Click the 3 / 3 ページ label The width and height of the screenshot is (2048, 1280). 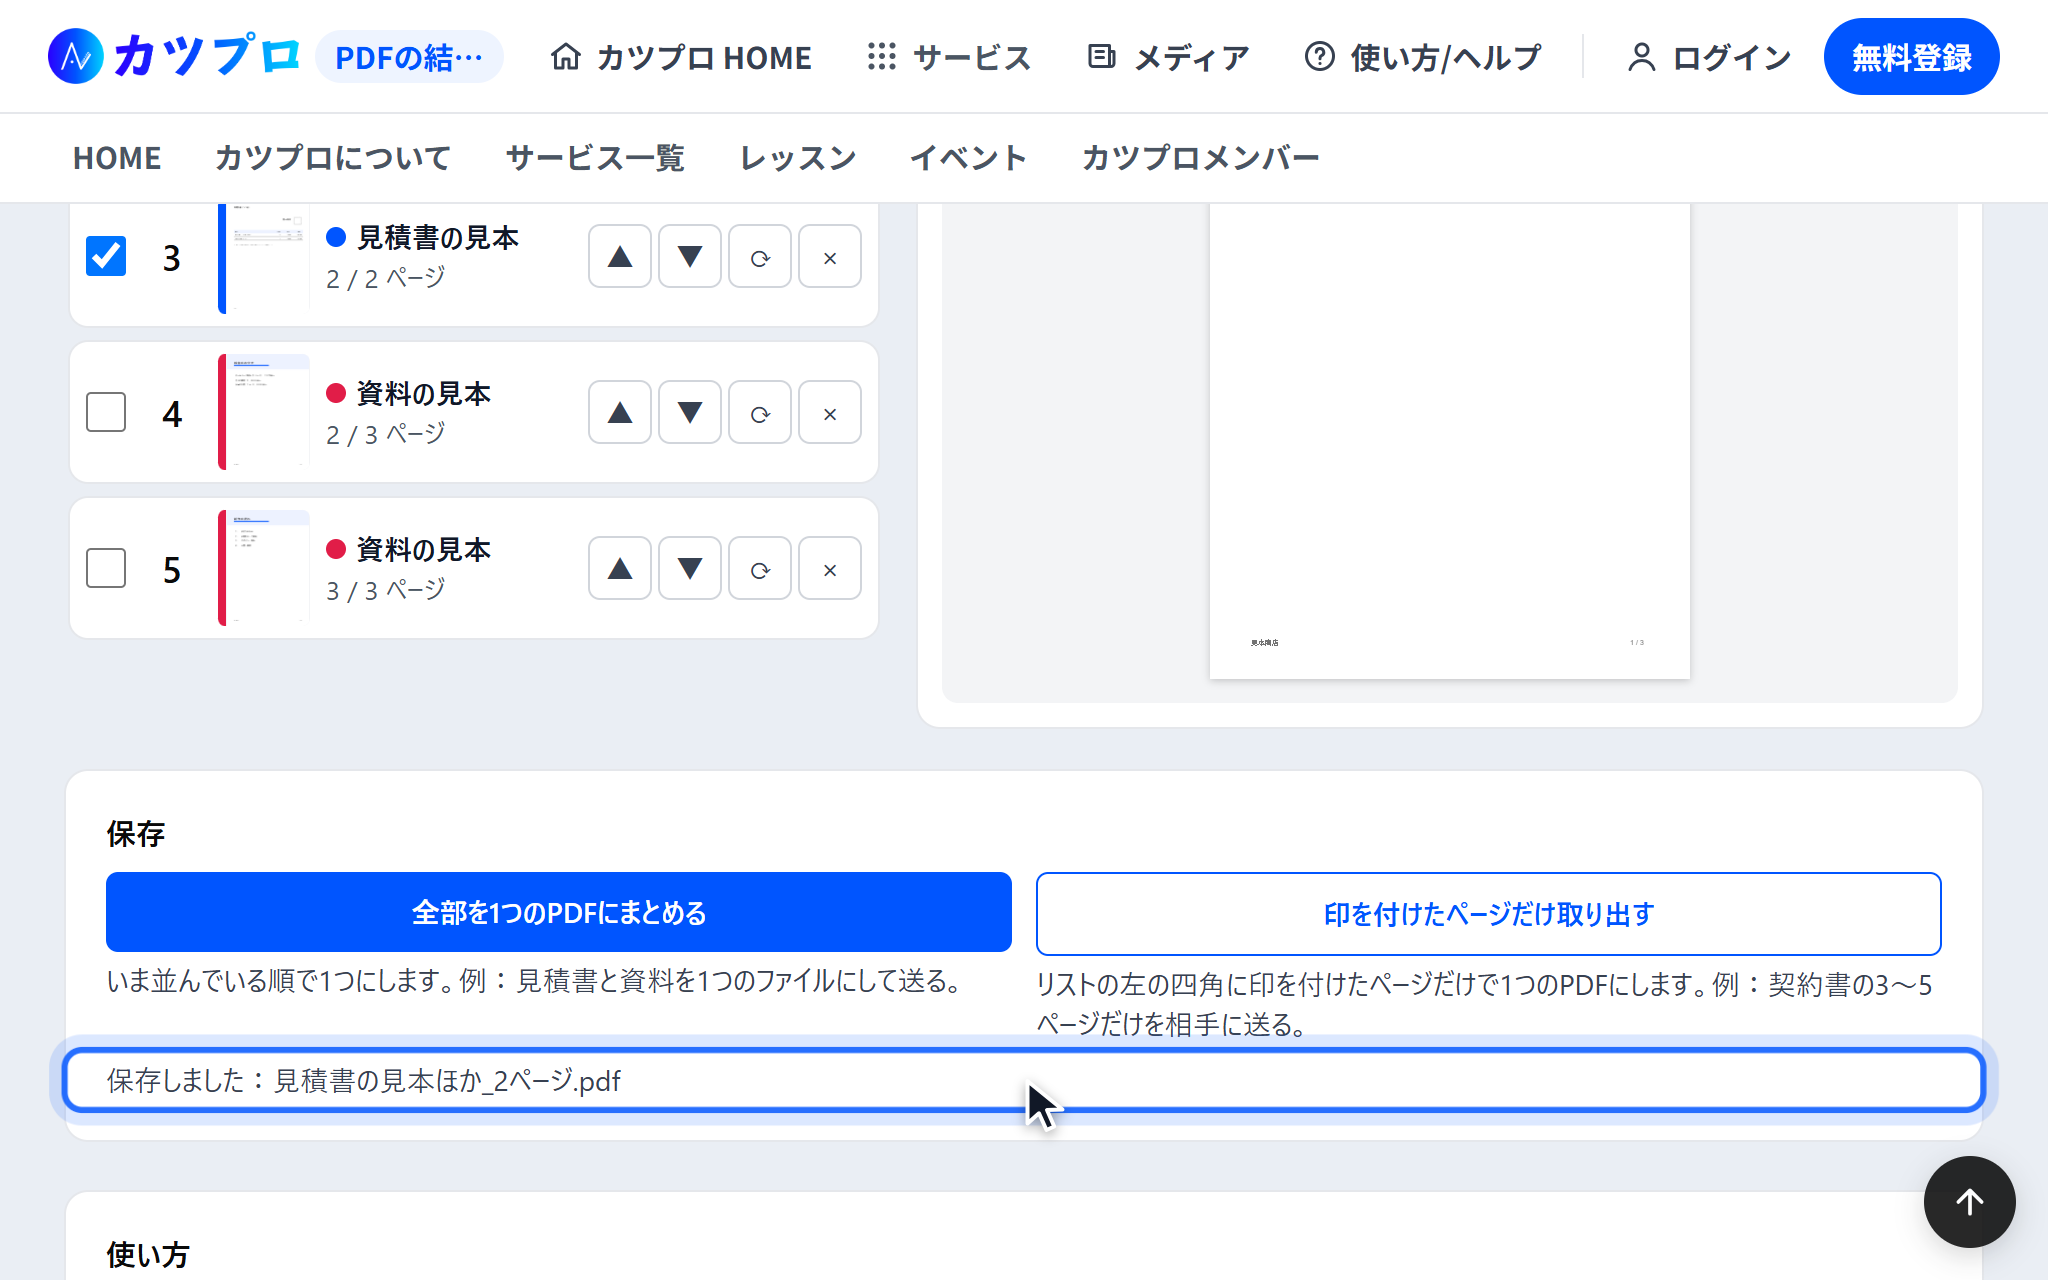pyautogui.click(x=386, y=590)
